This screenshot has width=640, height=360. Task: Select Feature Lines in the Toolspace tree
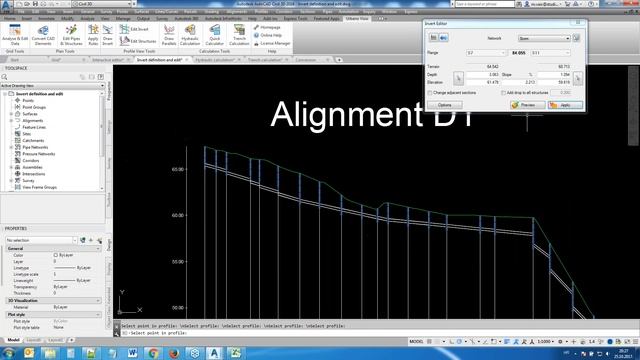click(x=34, y=127)
